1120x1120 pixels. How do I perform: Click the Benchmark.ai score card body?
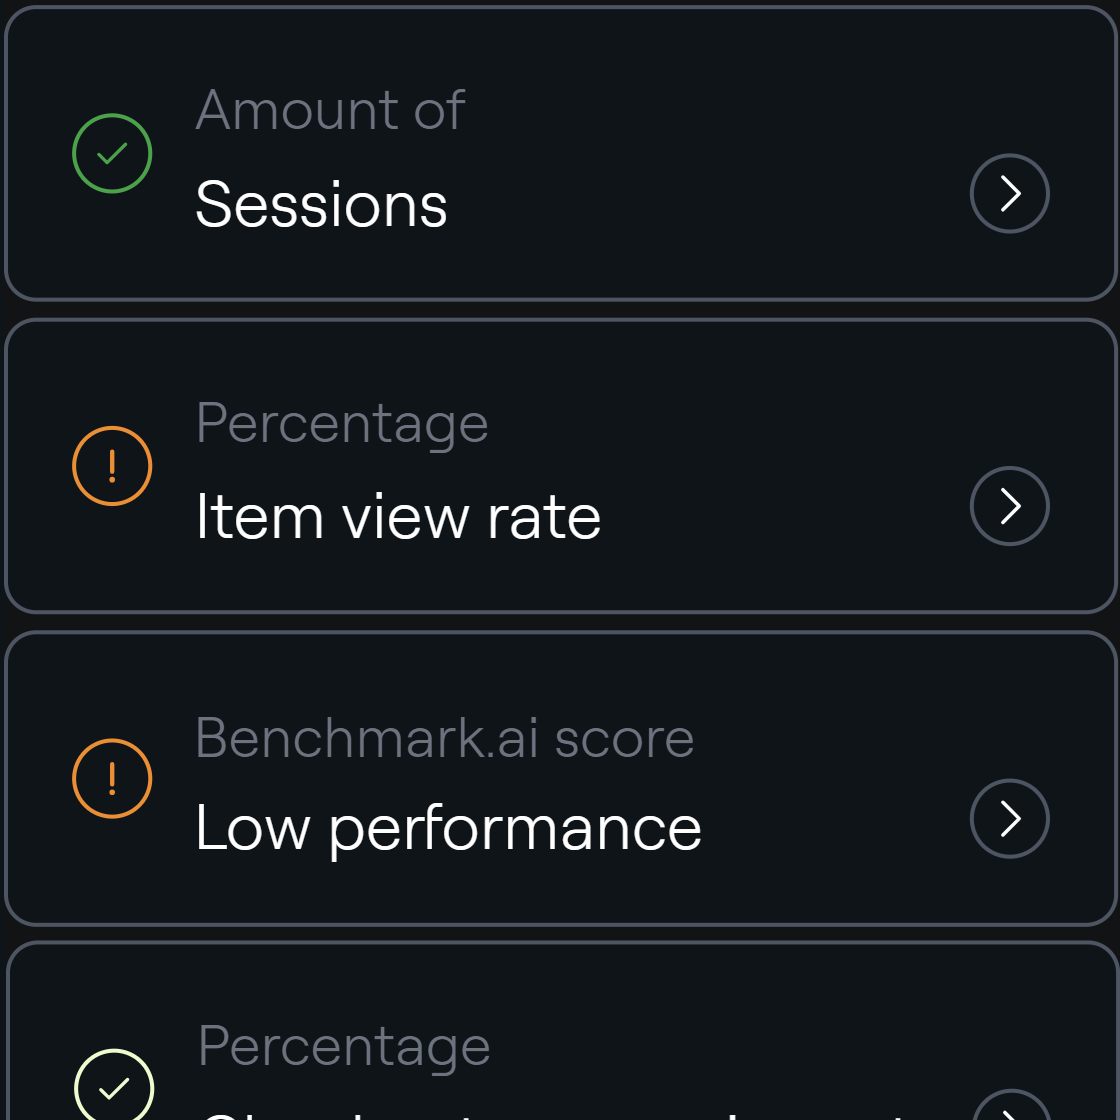coord(560,778)
